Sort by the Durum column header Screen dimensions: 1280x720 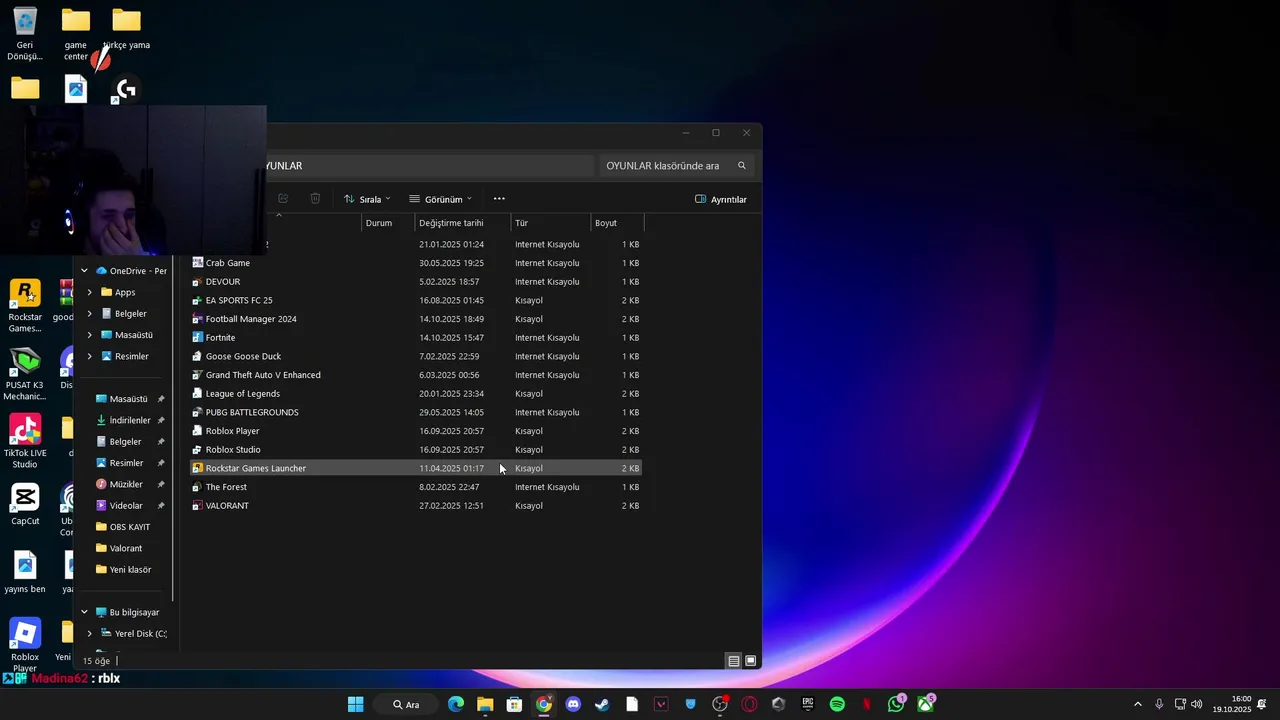pos(387,223)
